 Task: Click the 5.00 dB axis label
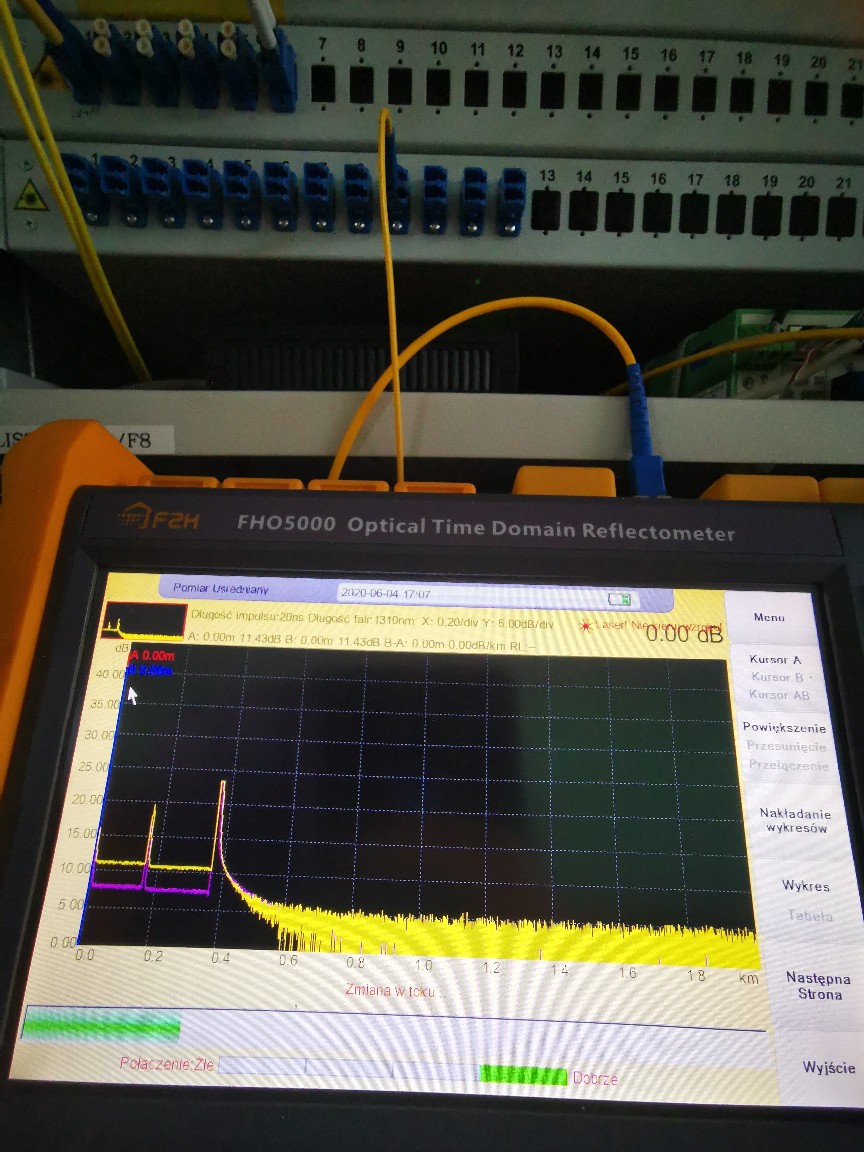72,904
